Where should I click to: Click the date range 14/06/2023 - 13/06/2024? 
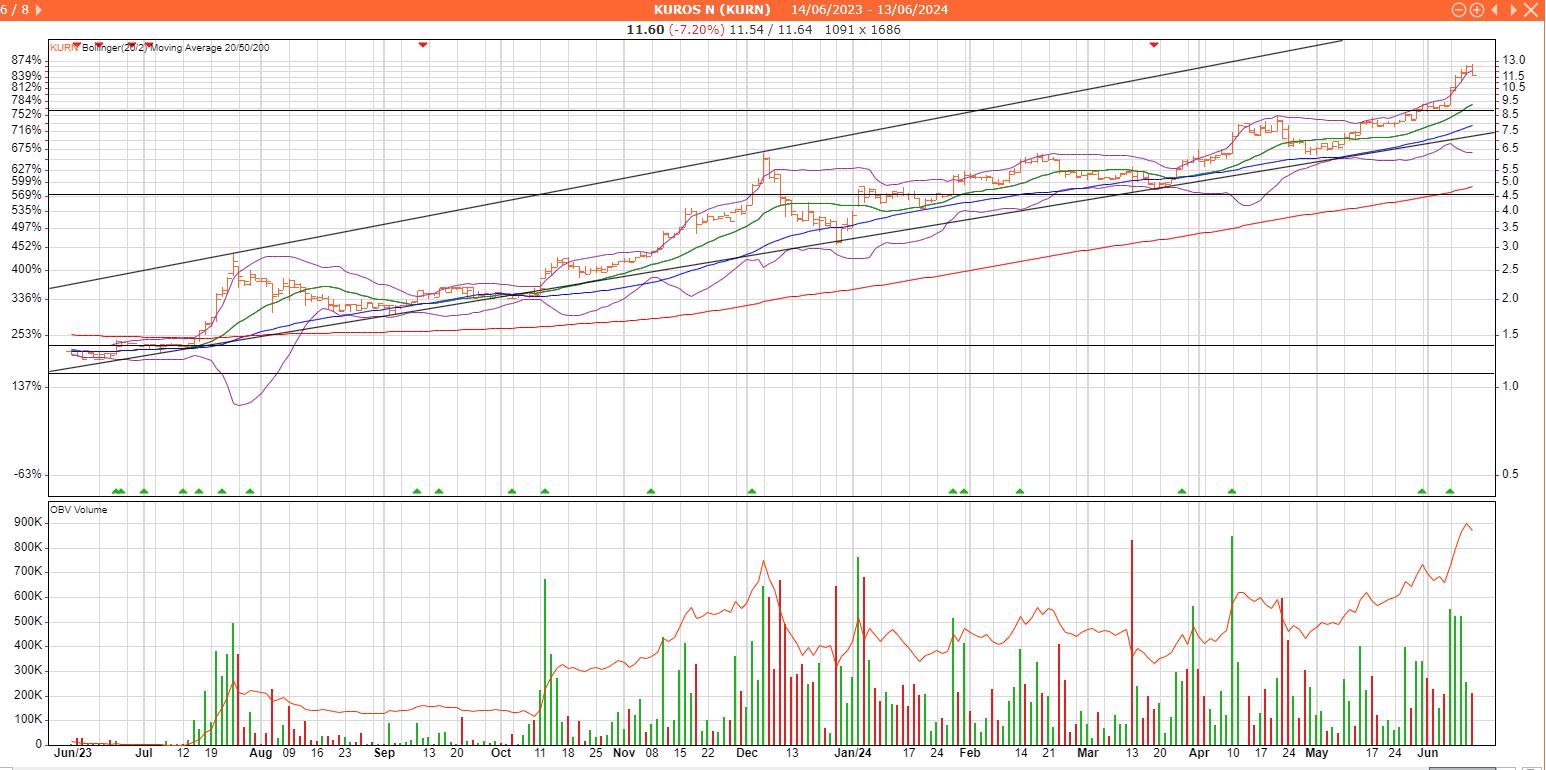pos(869,10)
